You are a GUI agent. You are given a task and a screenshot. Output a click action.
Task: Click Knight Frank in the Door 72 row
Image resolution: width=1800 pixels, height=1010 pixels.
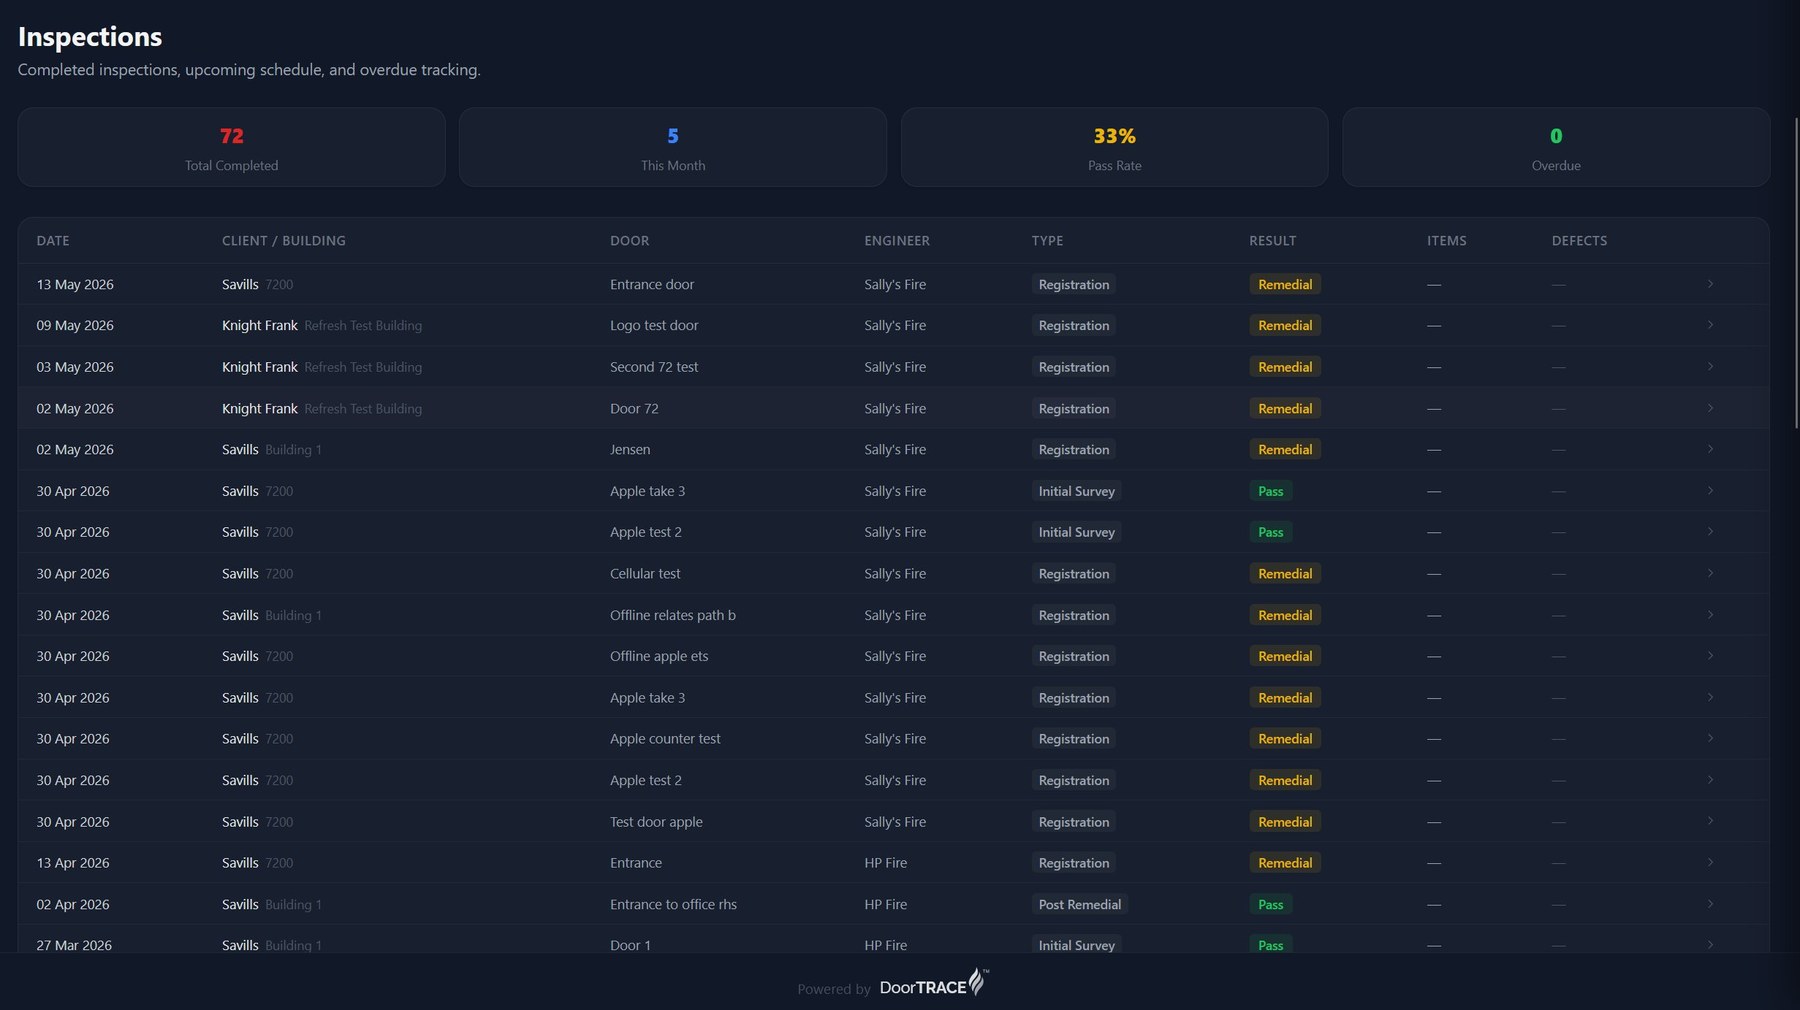point(260,408)
